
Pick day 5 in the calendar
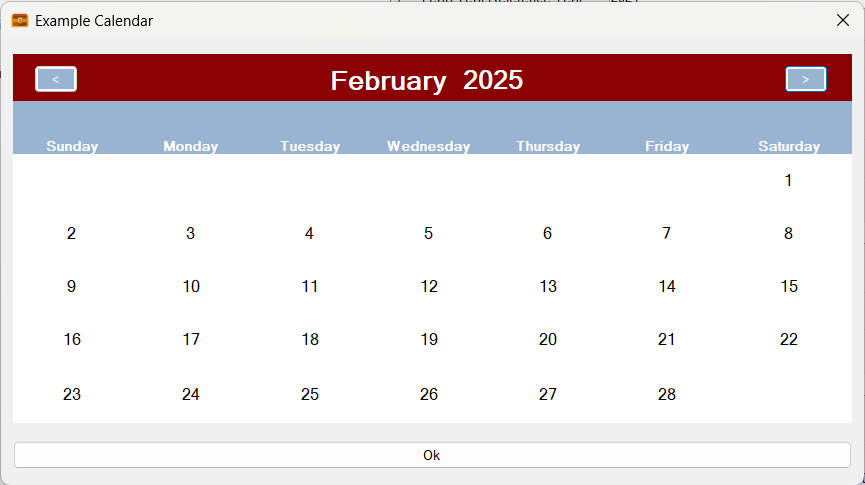(x=428, y=234)
